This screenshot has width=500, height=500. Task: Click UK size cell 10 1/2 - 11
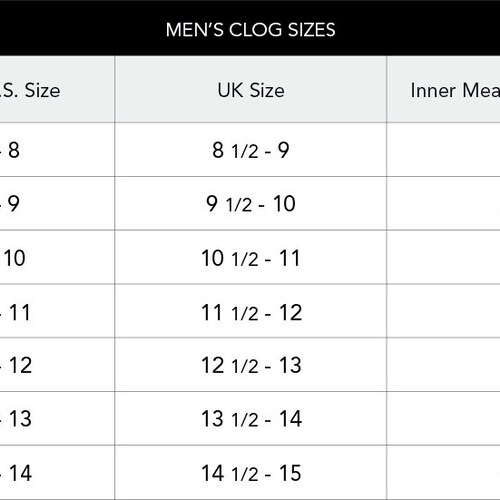pyautogui.click(x=251, y=258)
